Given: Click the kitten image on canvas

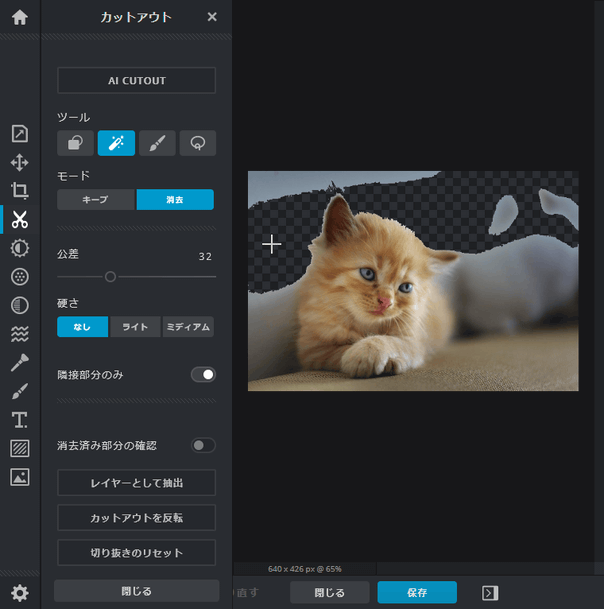Looking at the screenshot, I should [x=413, y=281].
